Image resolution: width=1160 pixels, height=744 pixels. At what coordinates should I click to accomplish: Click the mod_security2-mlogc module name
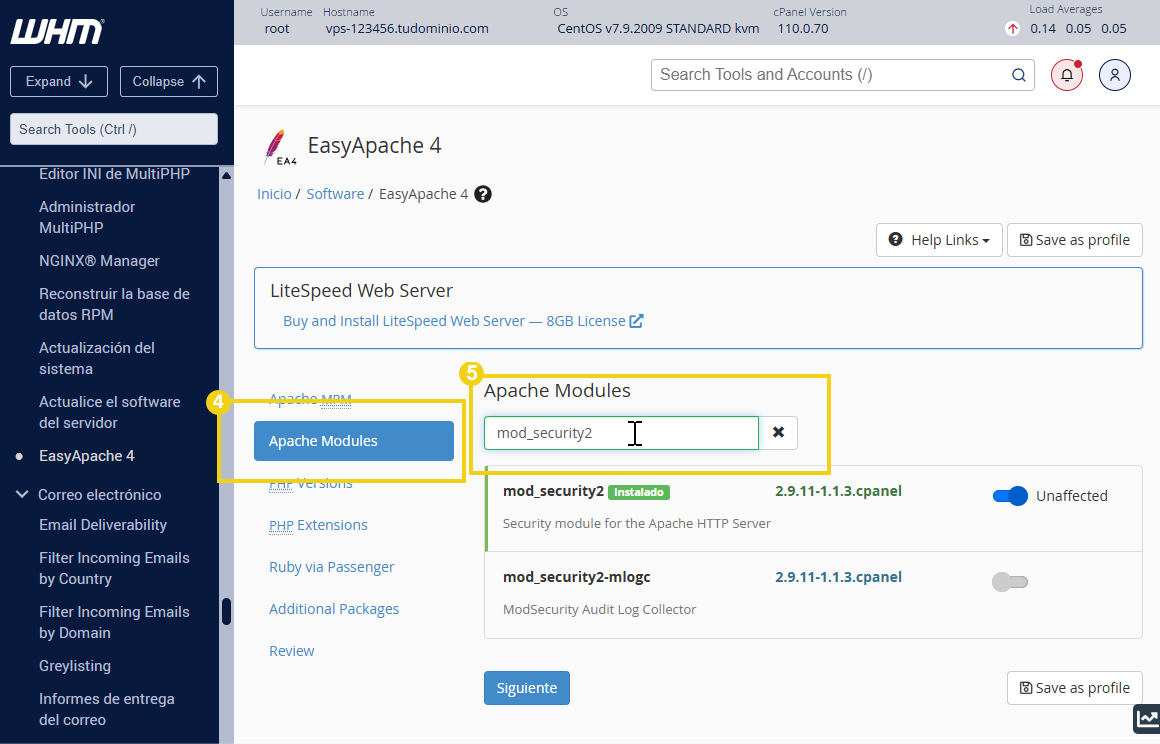576,577
